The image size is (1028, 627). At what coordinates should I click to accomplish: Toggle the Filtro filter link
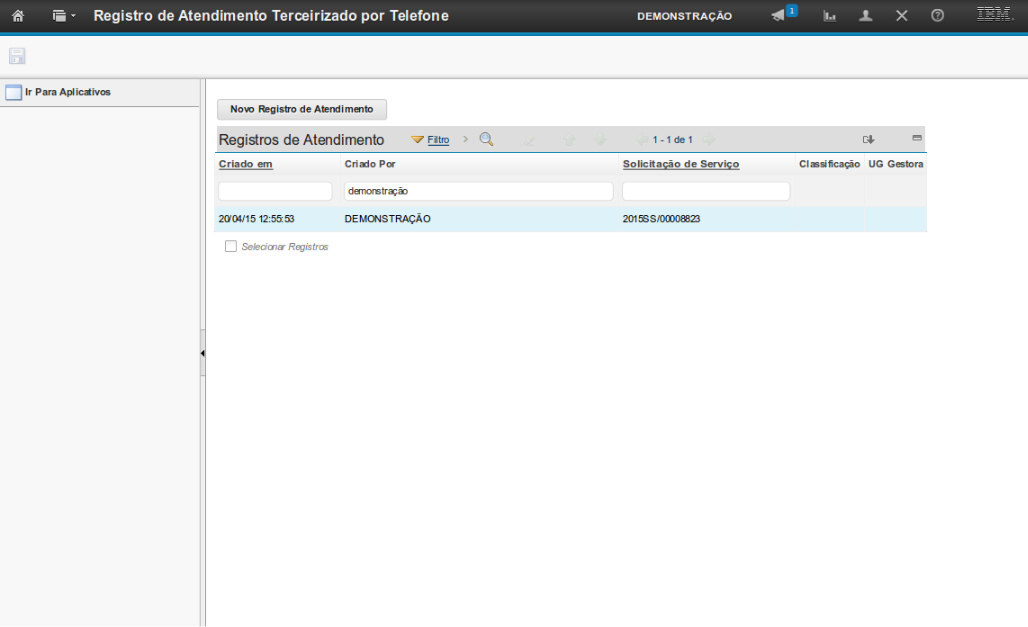pyautogui.click(x=438, y=140)
